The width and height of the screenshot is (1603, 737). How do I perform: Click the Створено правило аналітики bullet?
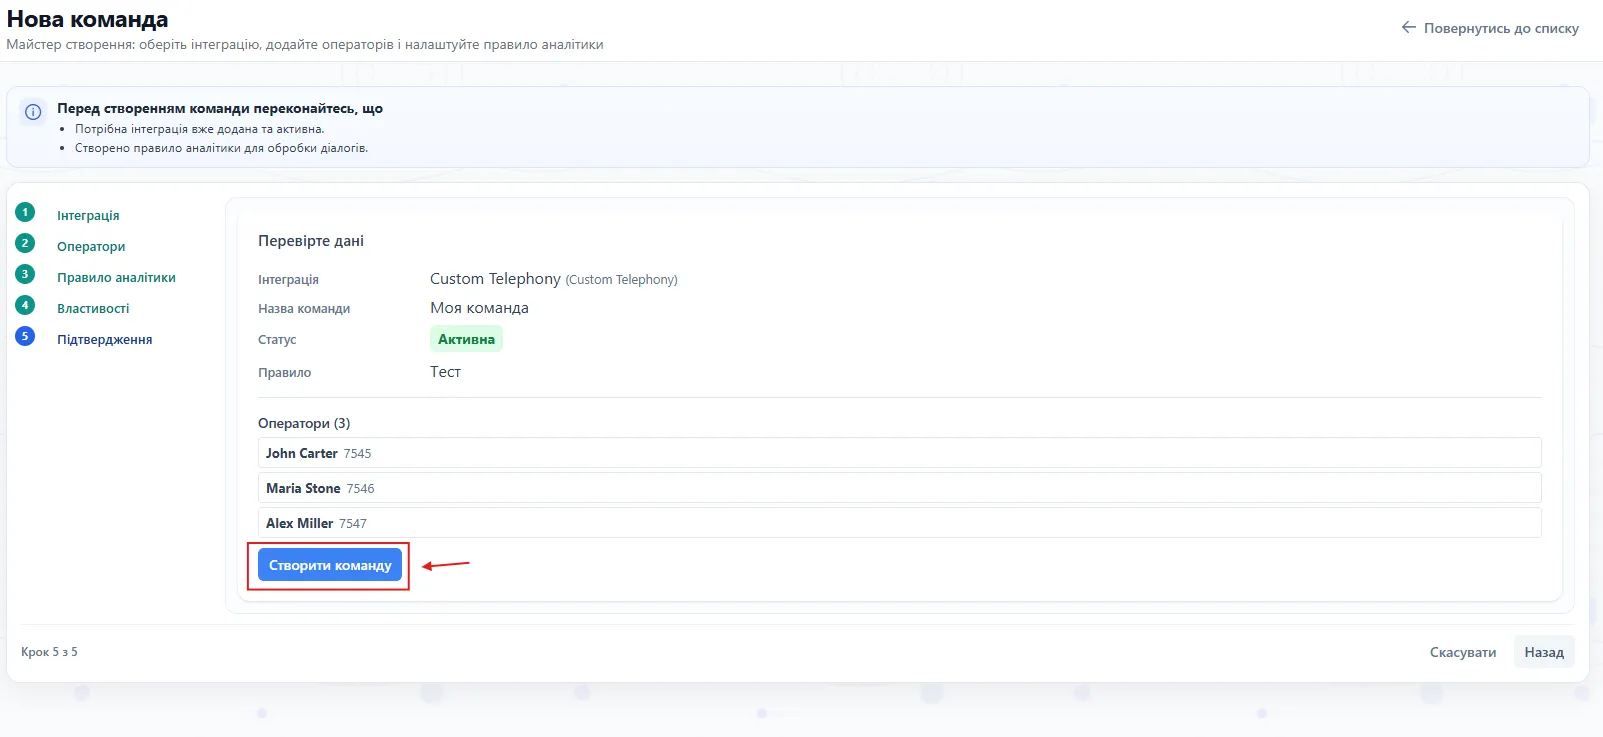pyautogui.click(x=221, y=148)
